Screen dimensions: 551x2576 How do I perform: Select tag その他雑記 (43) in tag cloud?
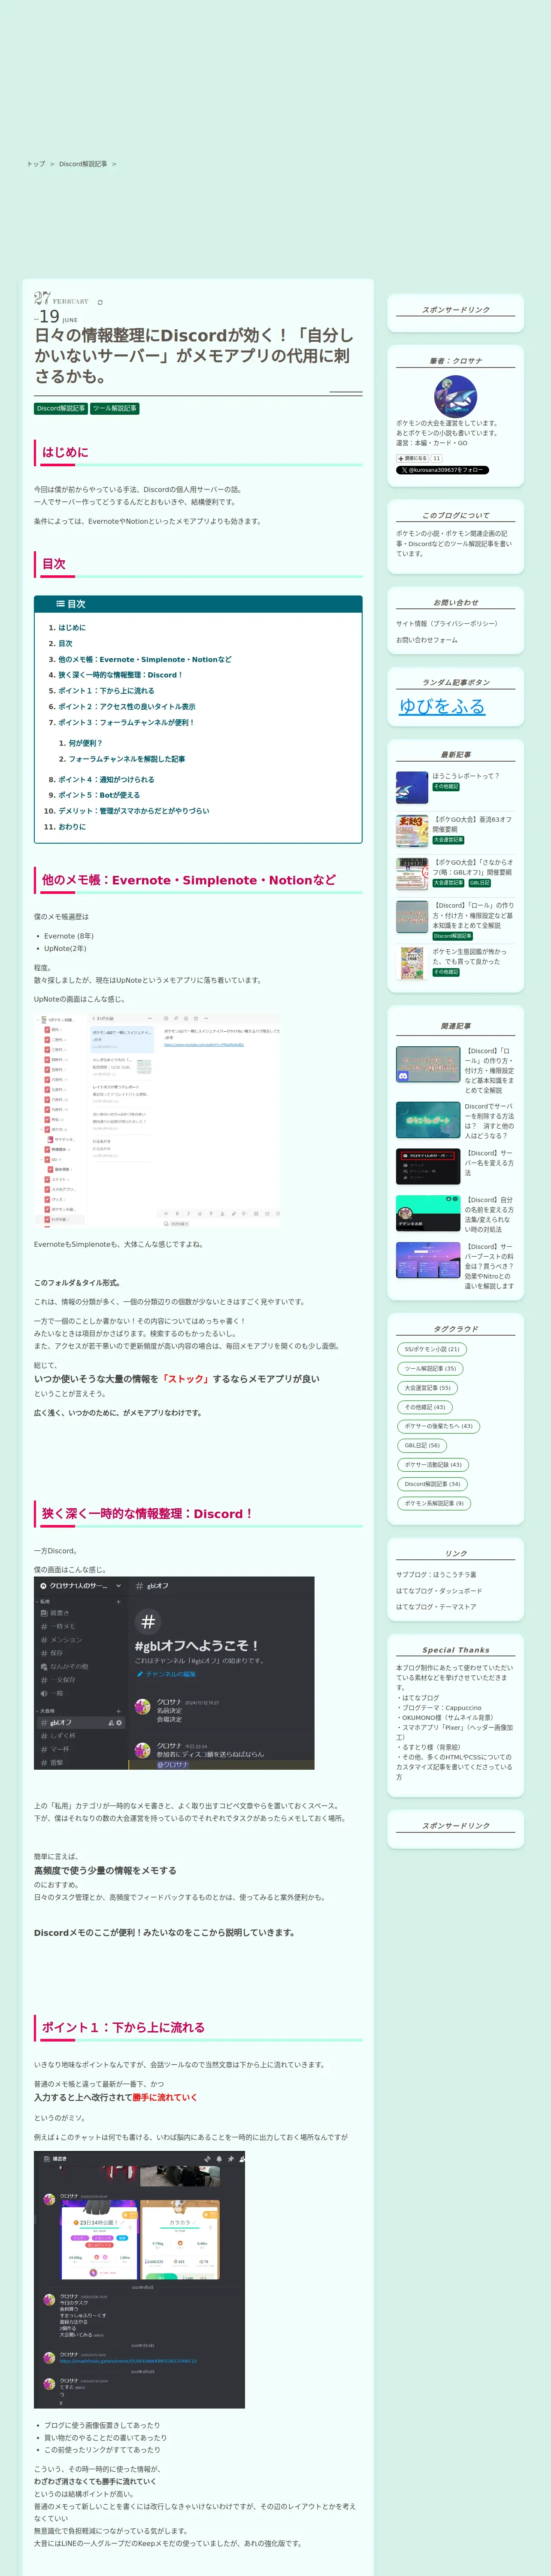[x=425, y=1407]
